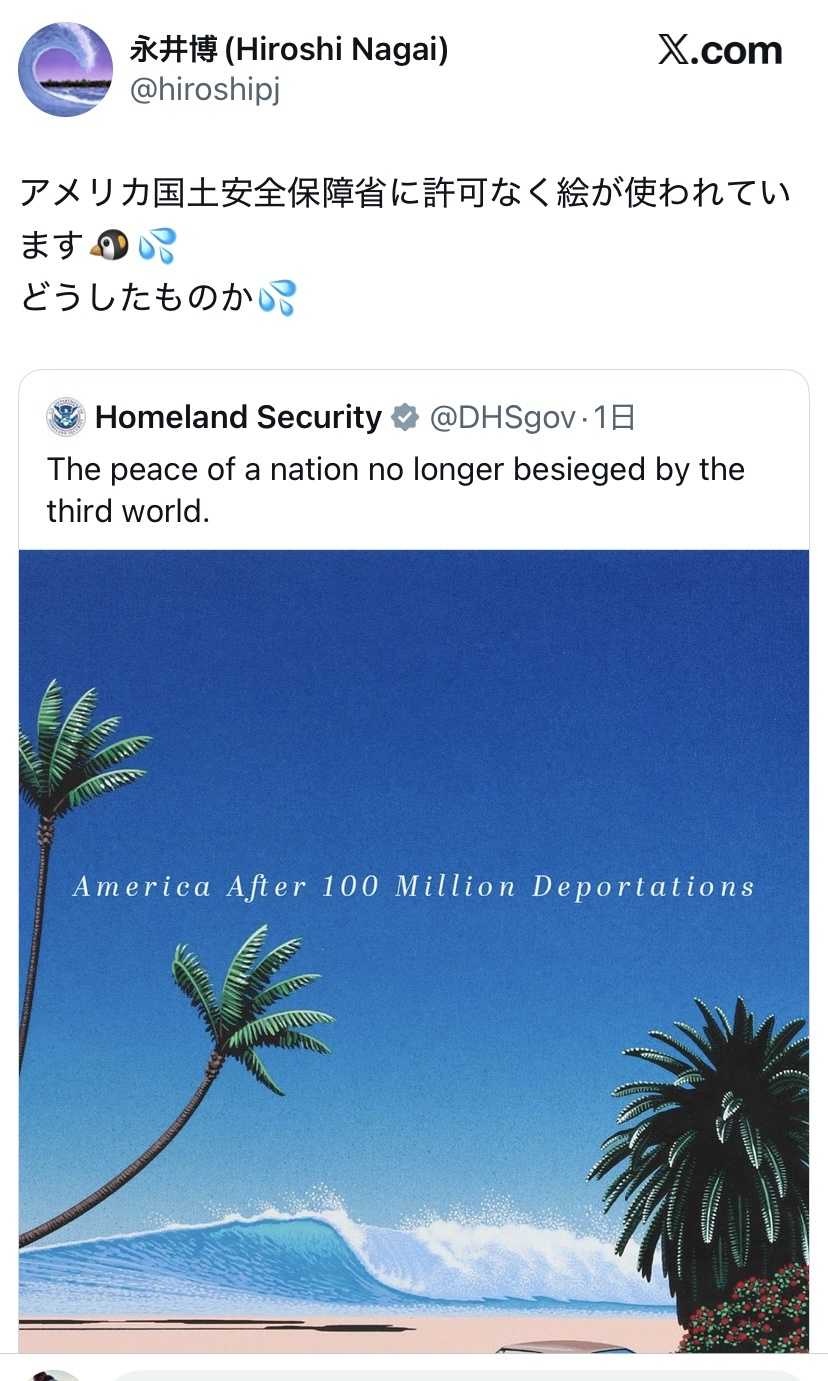828x1381 pixels.
Task: Tap the X.com logo
Action: tap(720, 50)
